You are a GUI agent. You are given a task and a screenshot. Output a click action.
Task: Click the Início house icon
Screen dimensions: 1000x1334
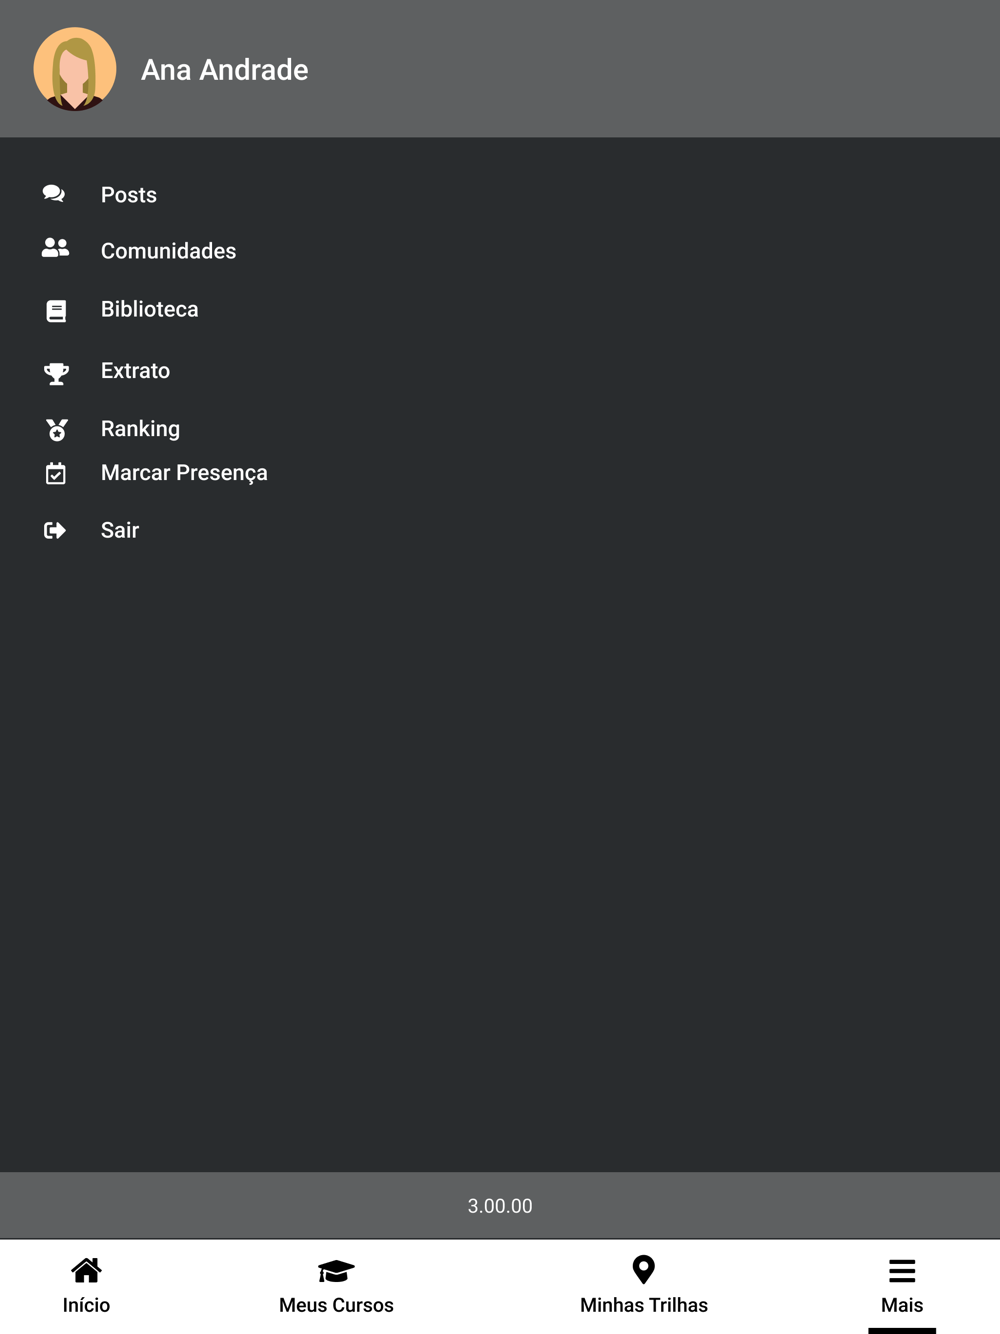click(86, 1270)
